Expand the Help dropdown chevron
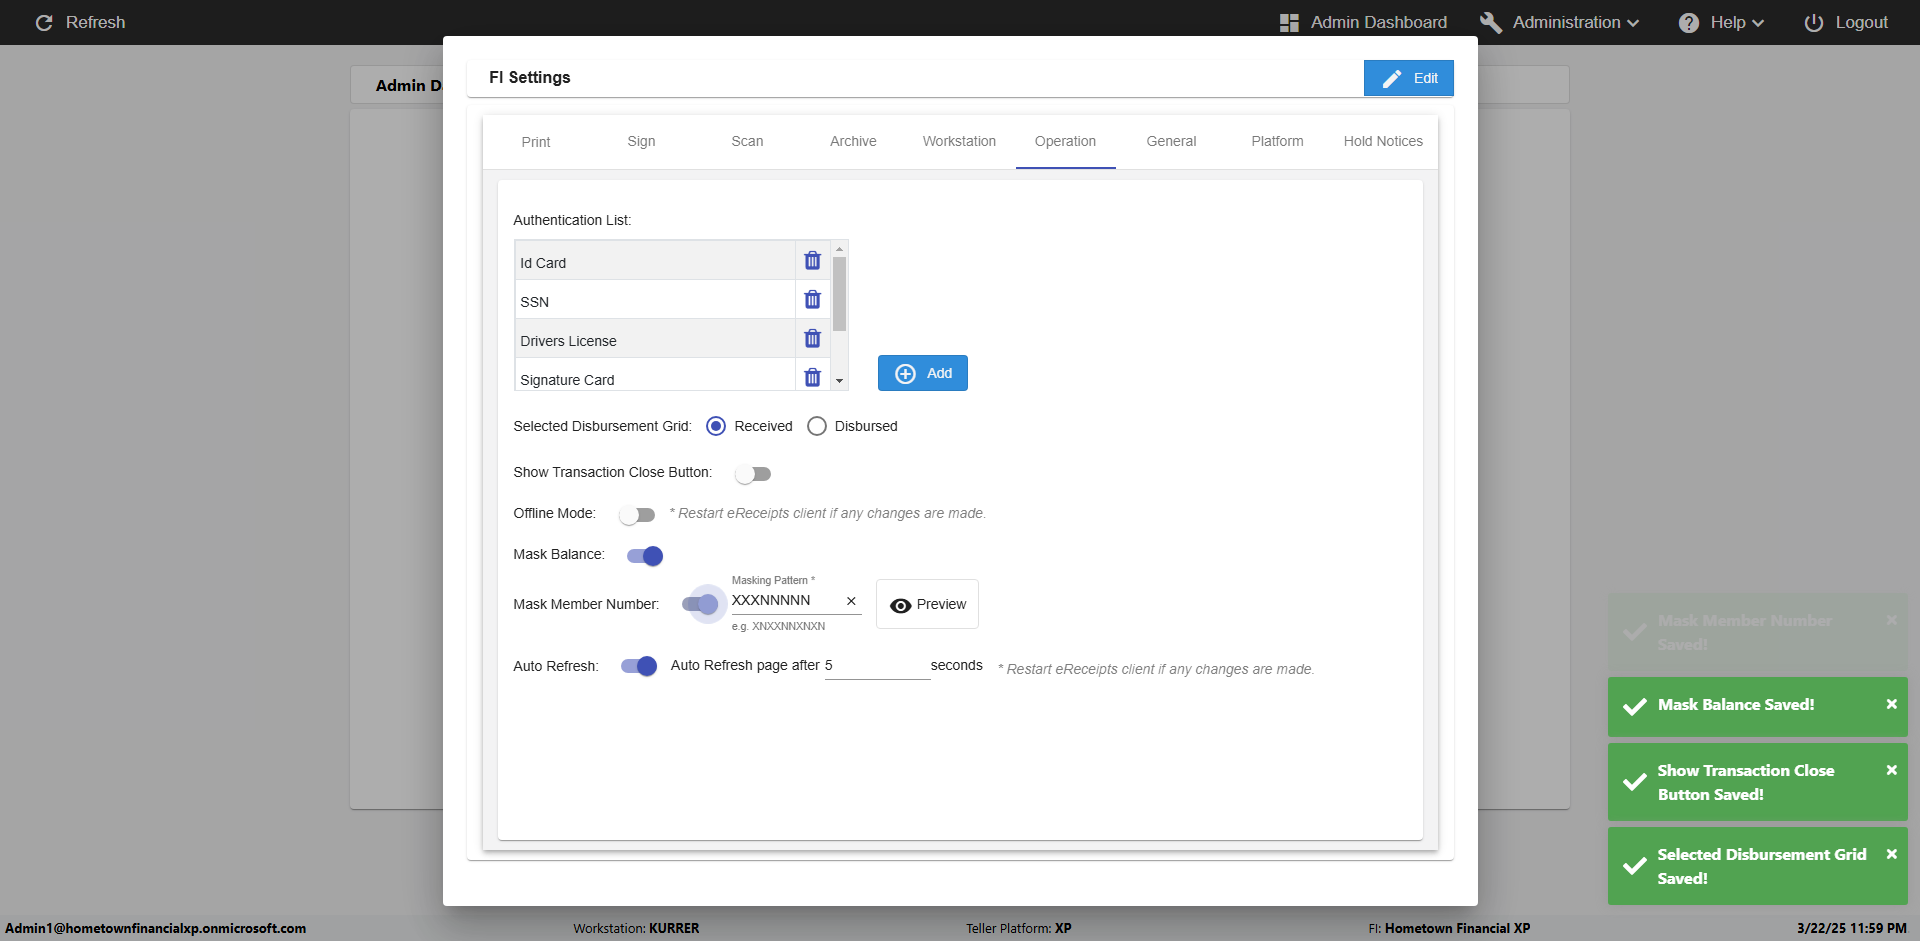 coord(1758,23)
